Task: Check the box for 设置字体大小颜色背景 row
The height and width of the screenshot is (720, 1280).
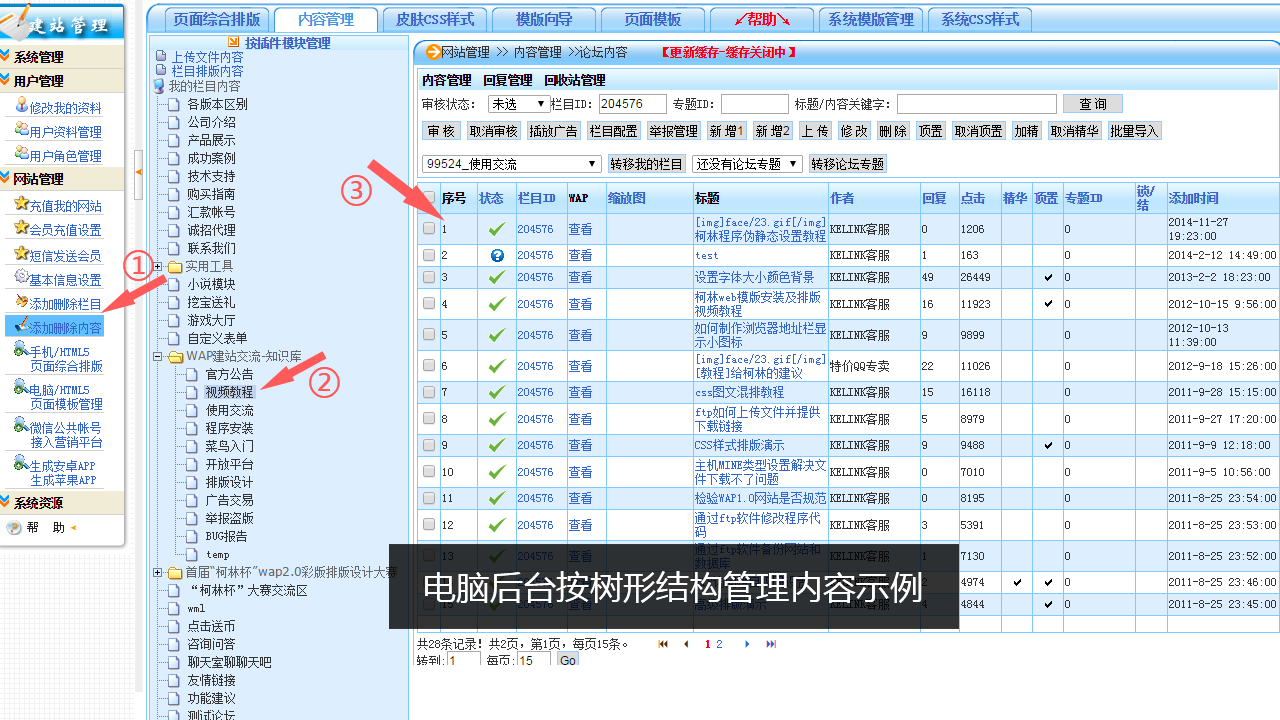Action: click(x=429, y=277)
